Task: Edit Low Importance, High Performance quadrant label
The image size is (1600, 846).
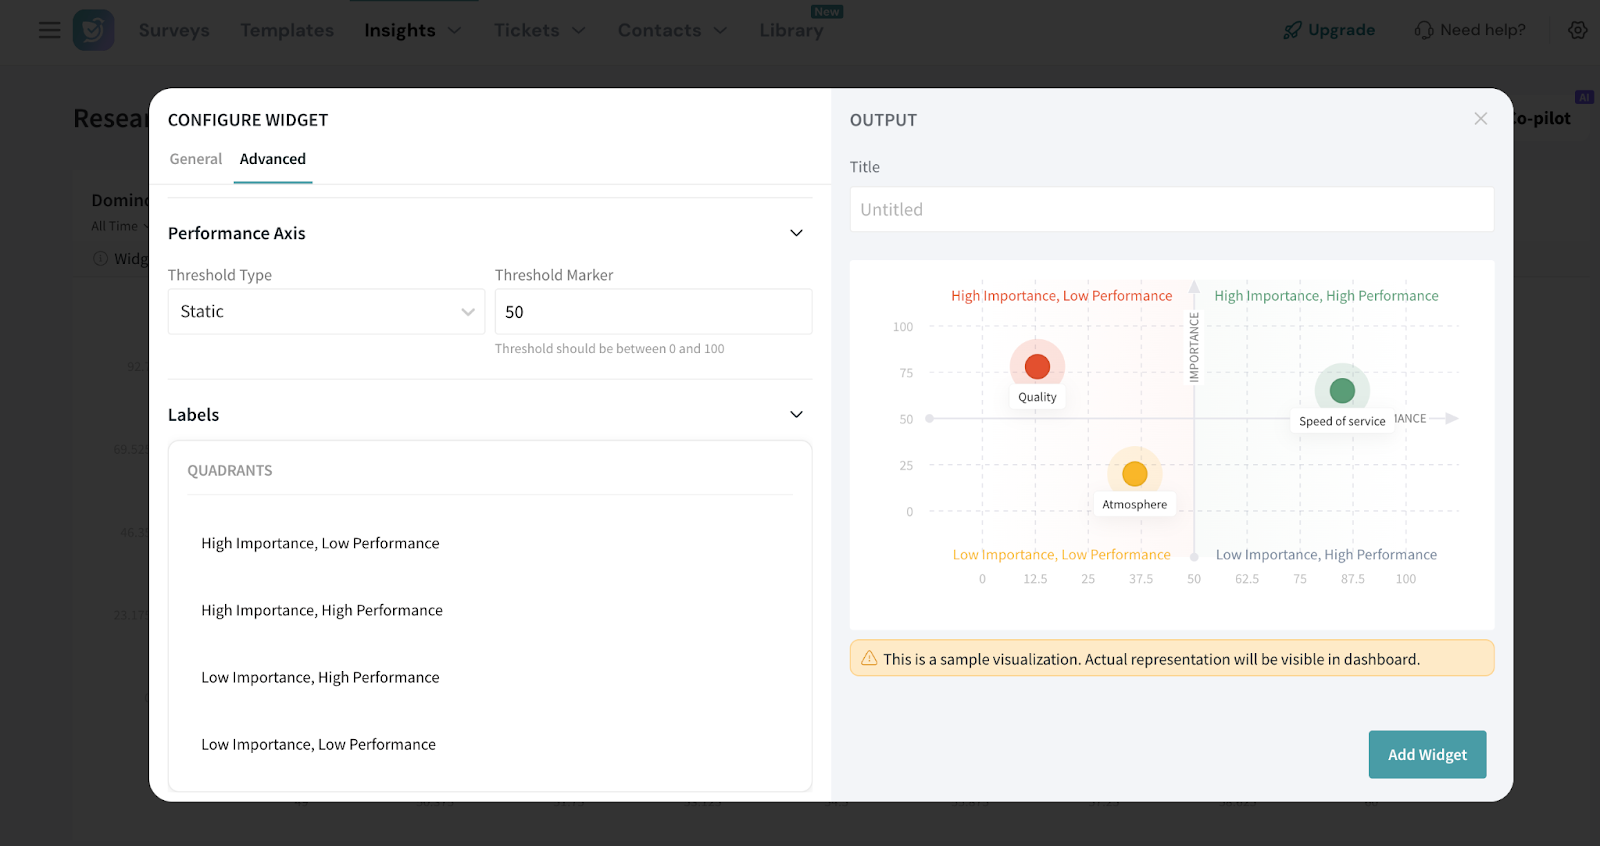Action: [320, 677]
